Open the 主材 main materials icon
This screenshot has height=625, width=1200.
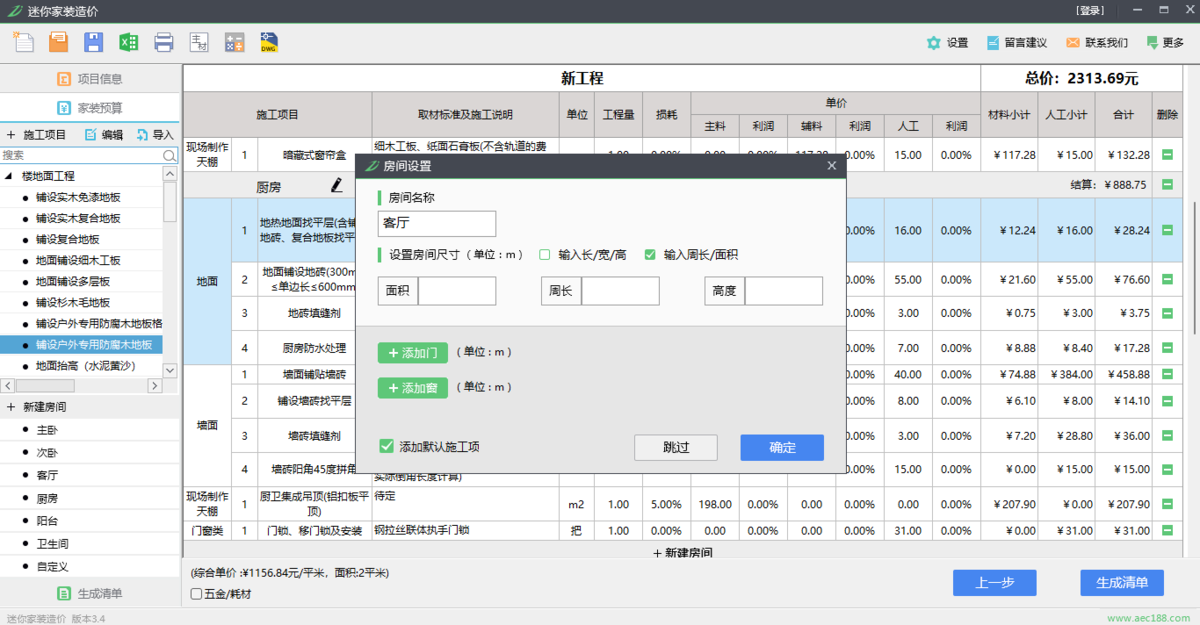tap(199, 42)
